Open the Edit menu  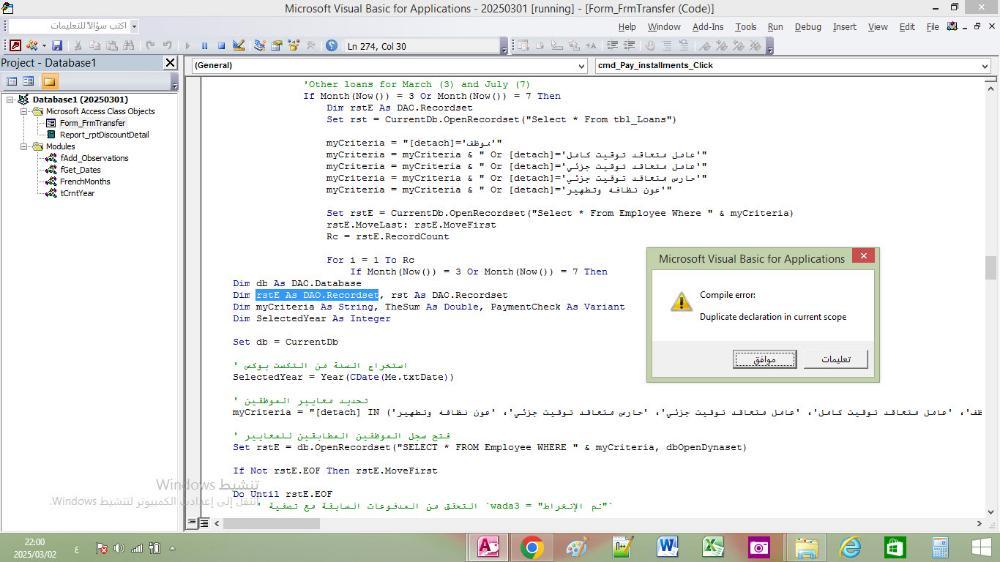pyautogui.click(x=907, y=27)
